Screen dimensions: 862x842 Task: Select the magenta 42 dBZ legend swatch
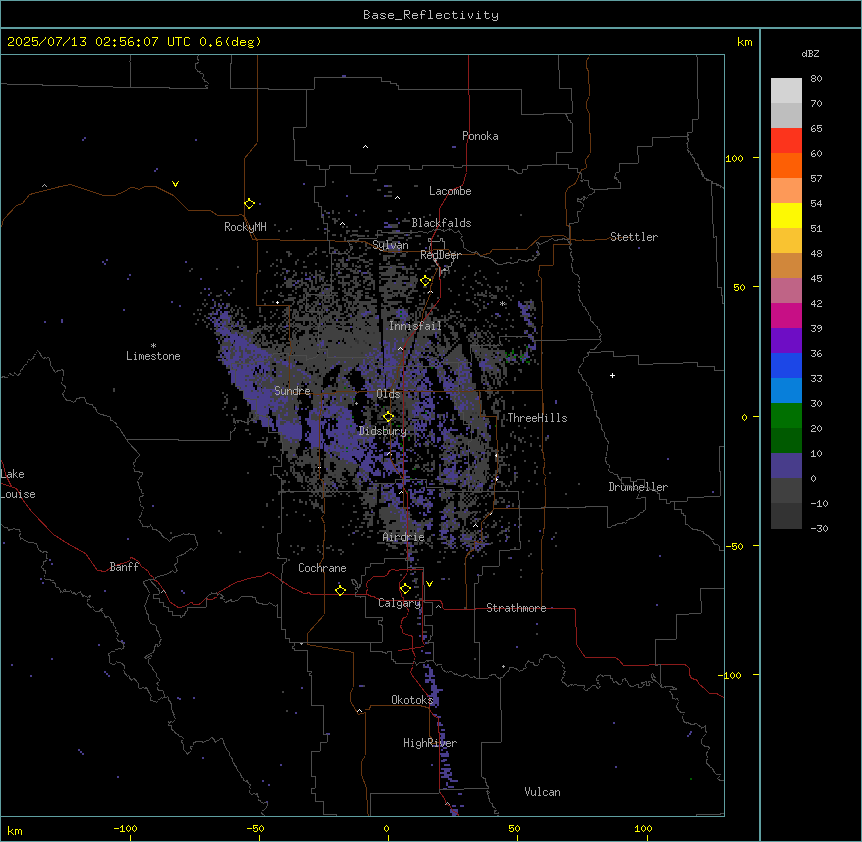coord(786,316)
